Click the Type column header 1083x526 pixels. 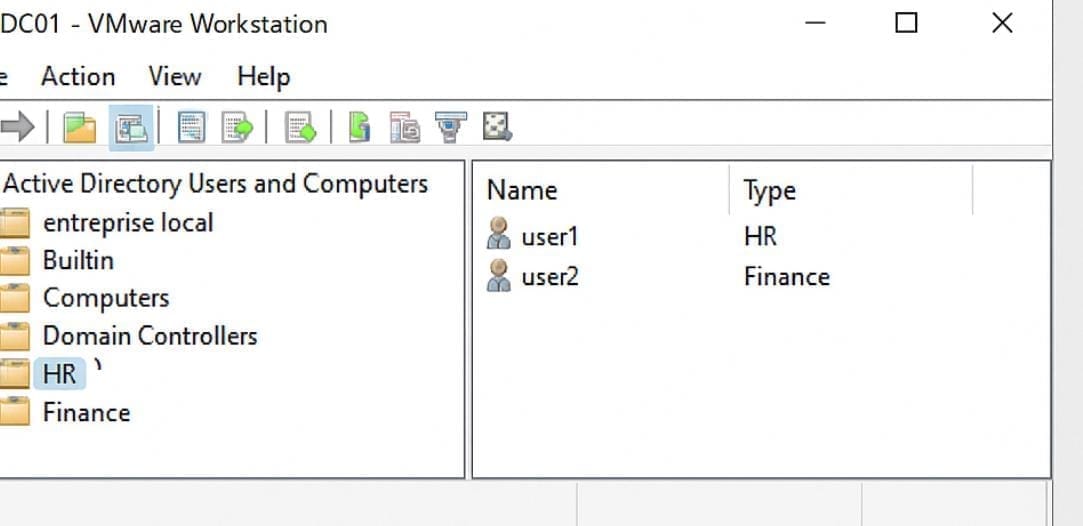(770, 191)
